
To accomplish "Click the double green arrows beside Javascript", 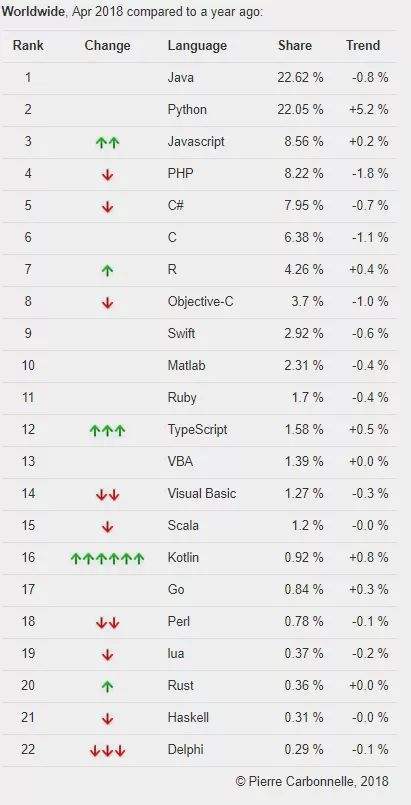I will click(107, 142).
